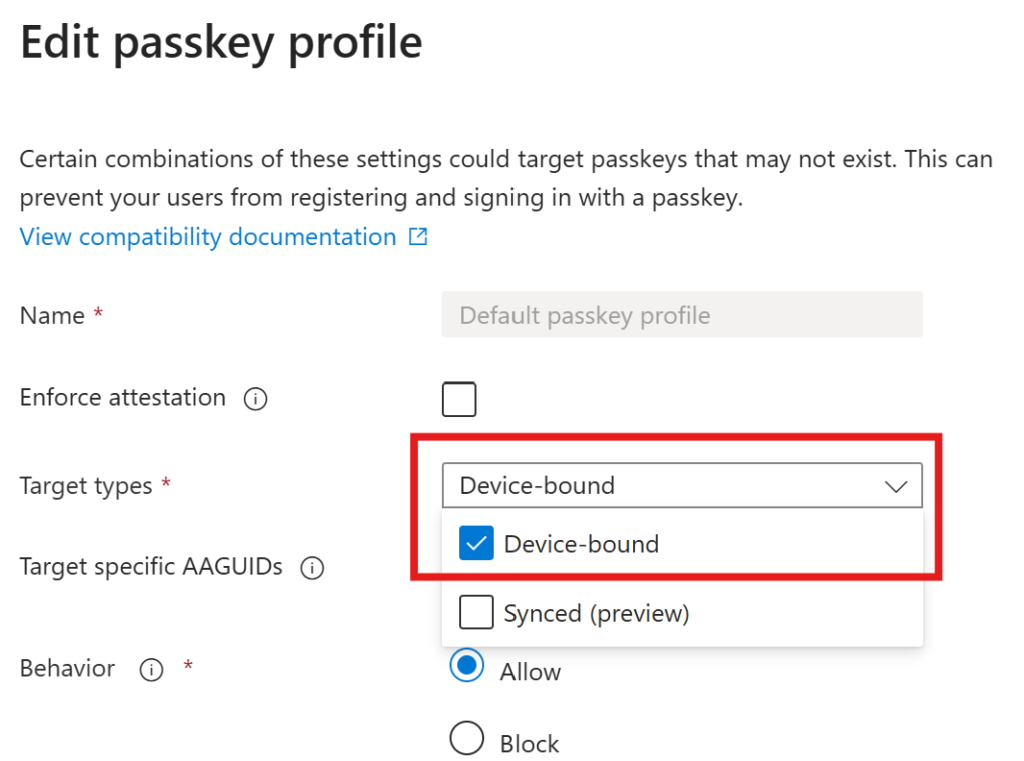This screenshot has width=1024, height=761.
Task: Click the info icon beside Enforce attestation
Action: pyautogui.click(x=255, y=399)
